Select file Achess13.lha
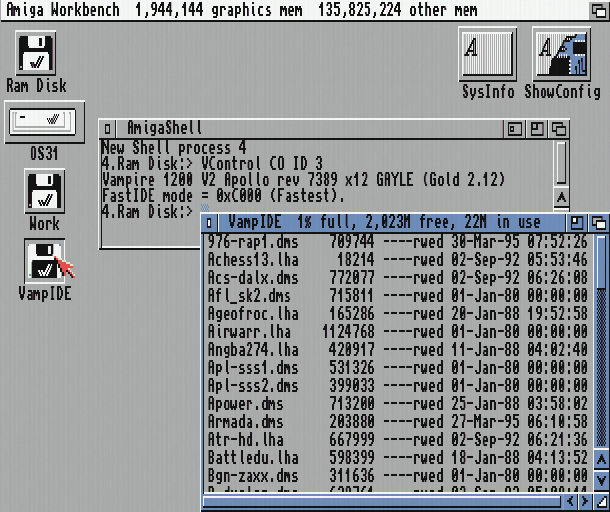This screenshot has width=610, height=512. pos(397,260)
